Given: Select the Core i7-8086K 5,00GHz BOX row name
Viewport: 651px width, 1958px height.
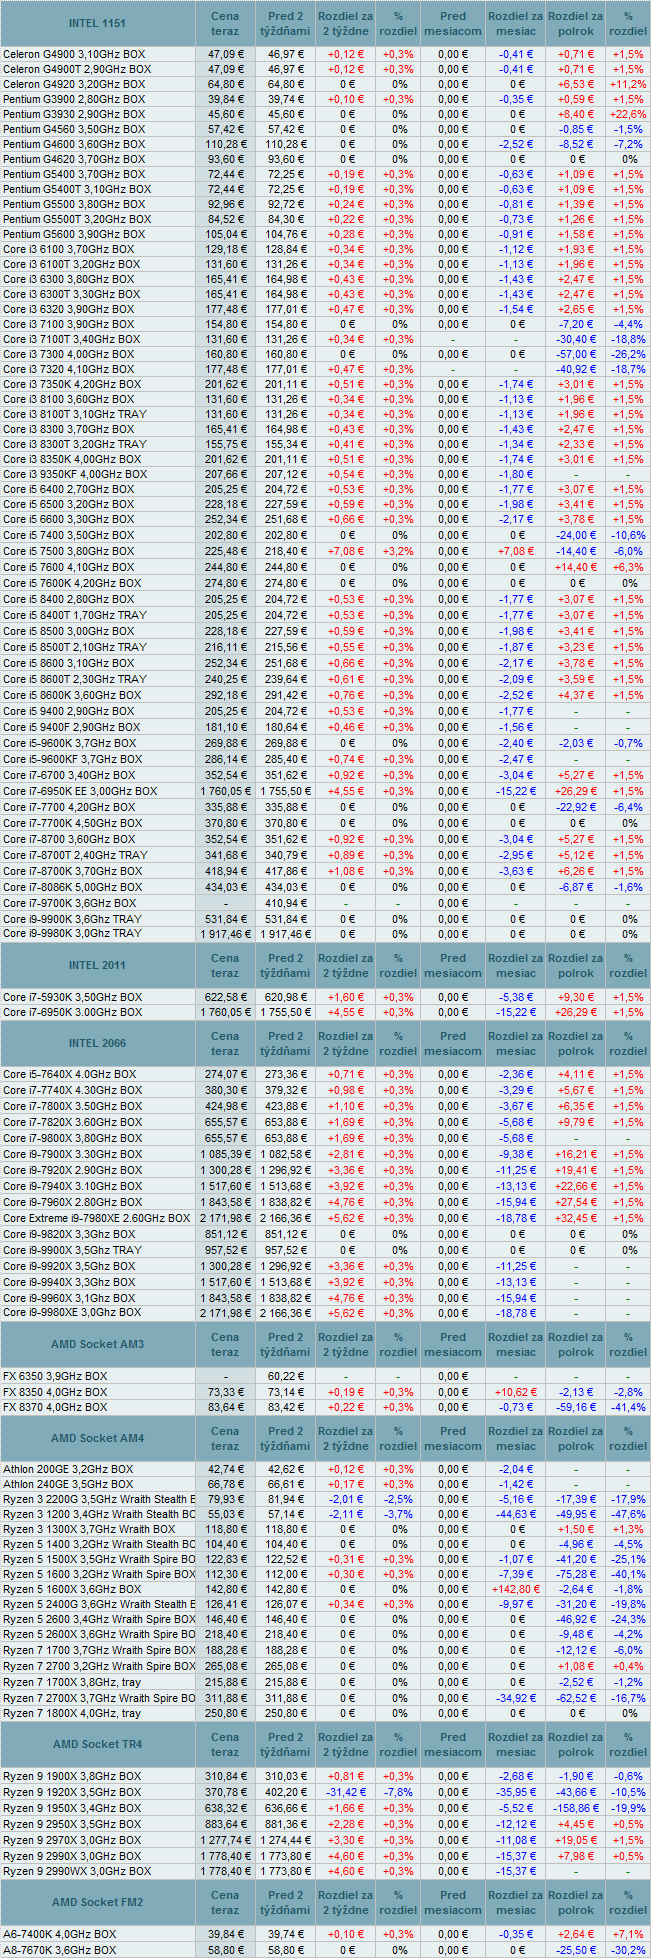Looking at the screenshot, I should click(73, 887).
